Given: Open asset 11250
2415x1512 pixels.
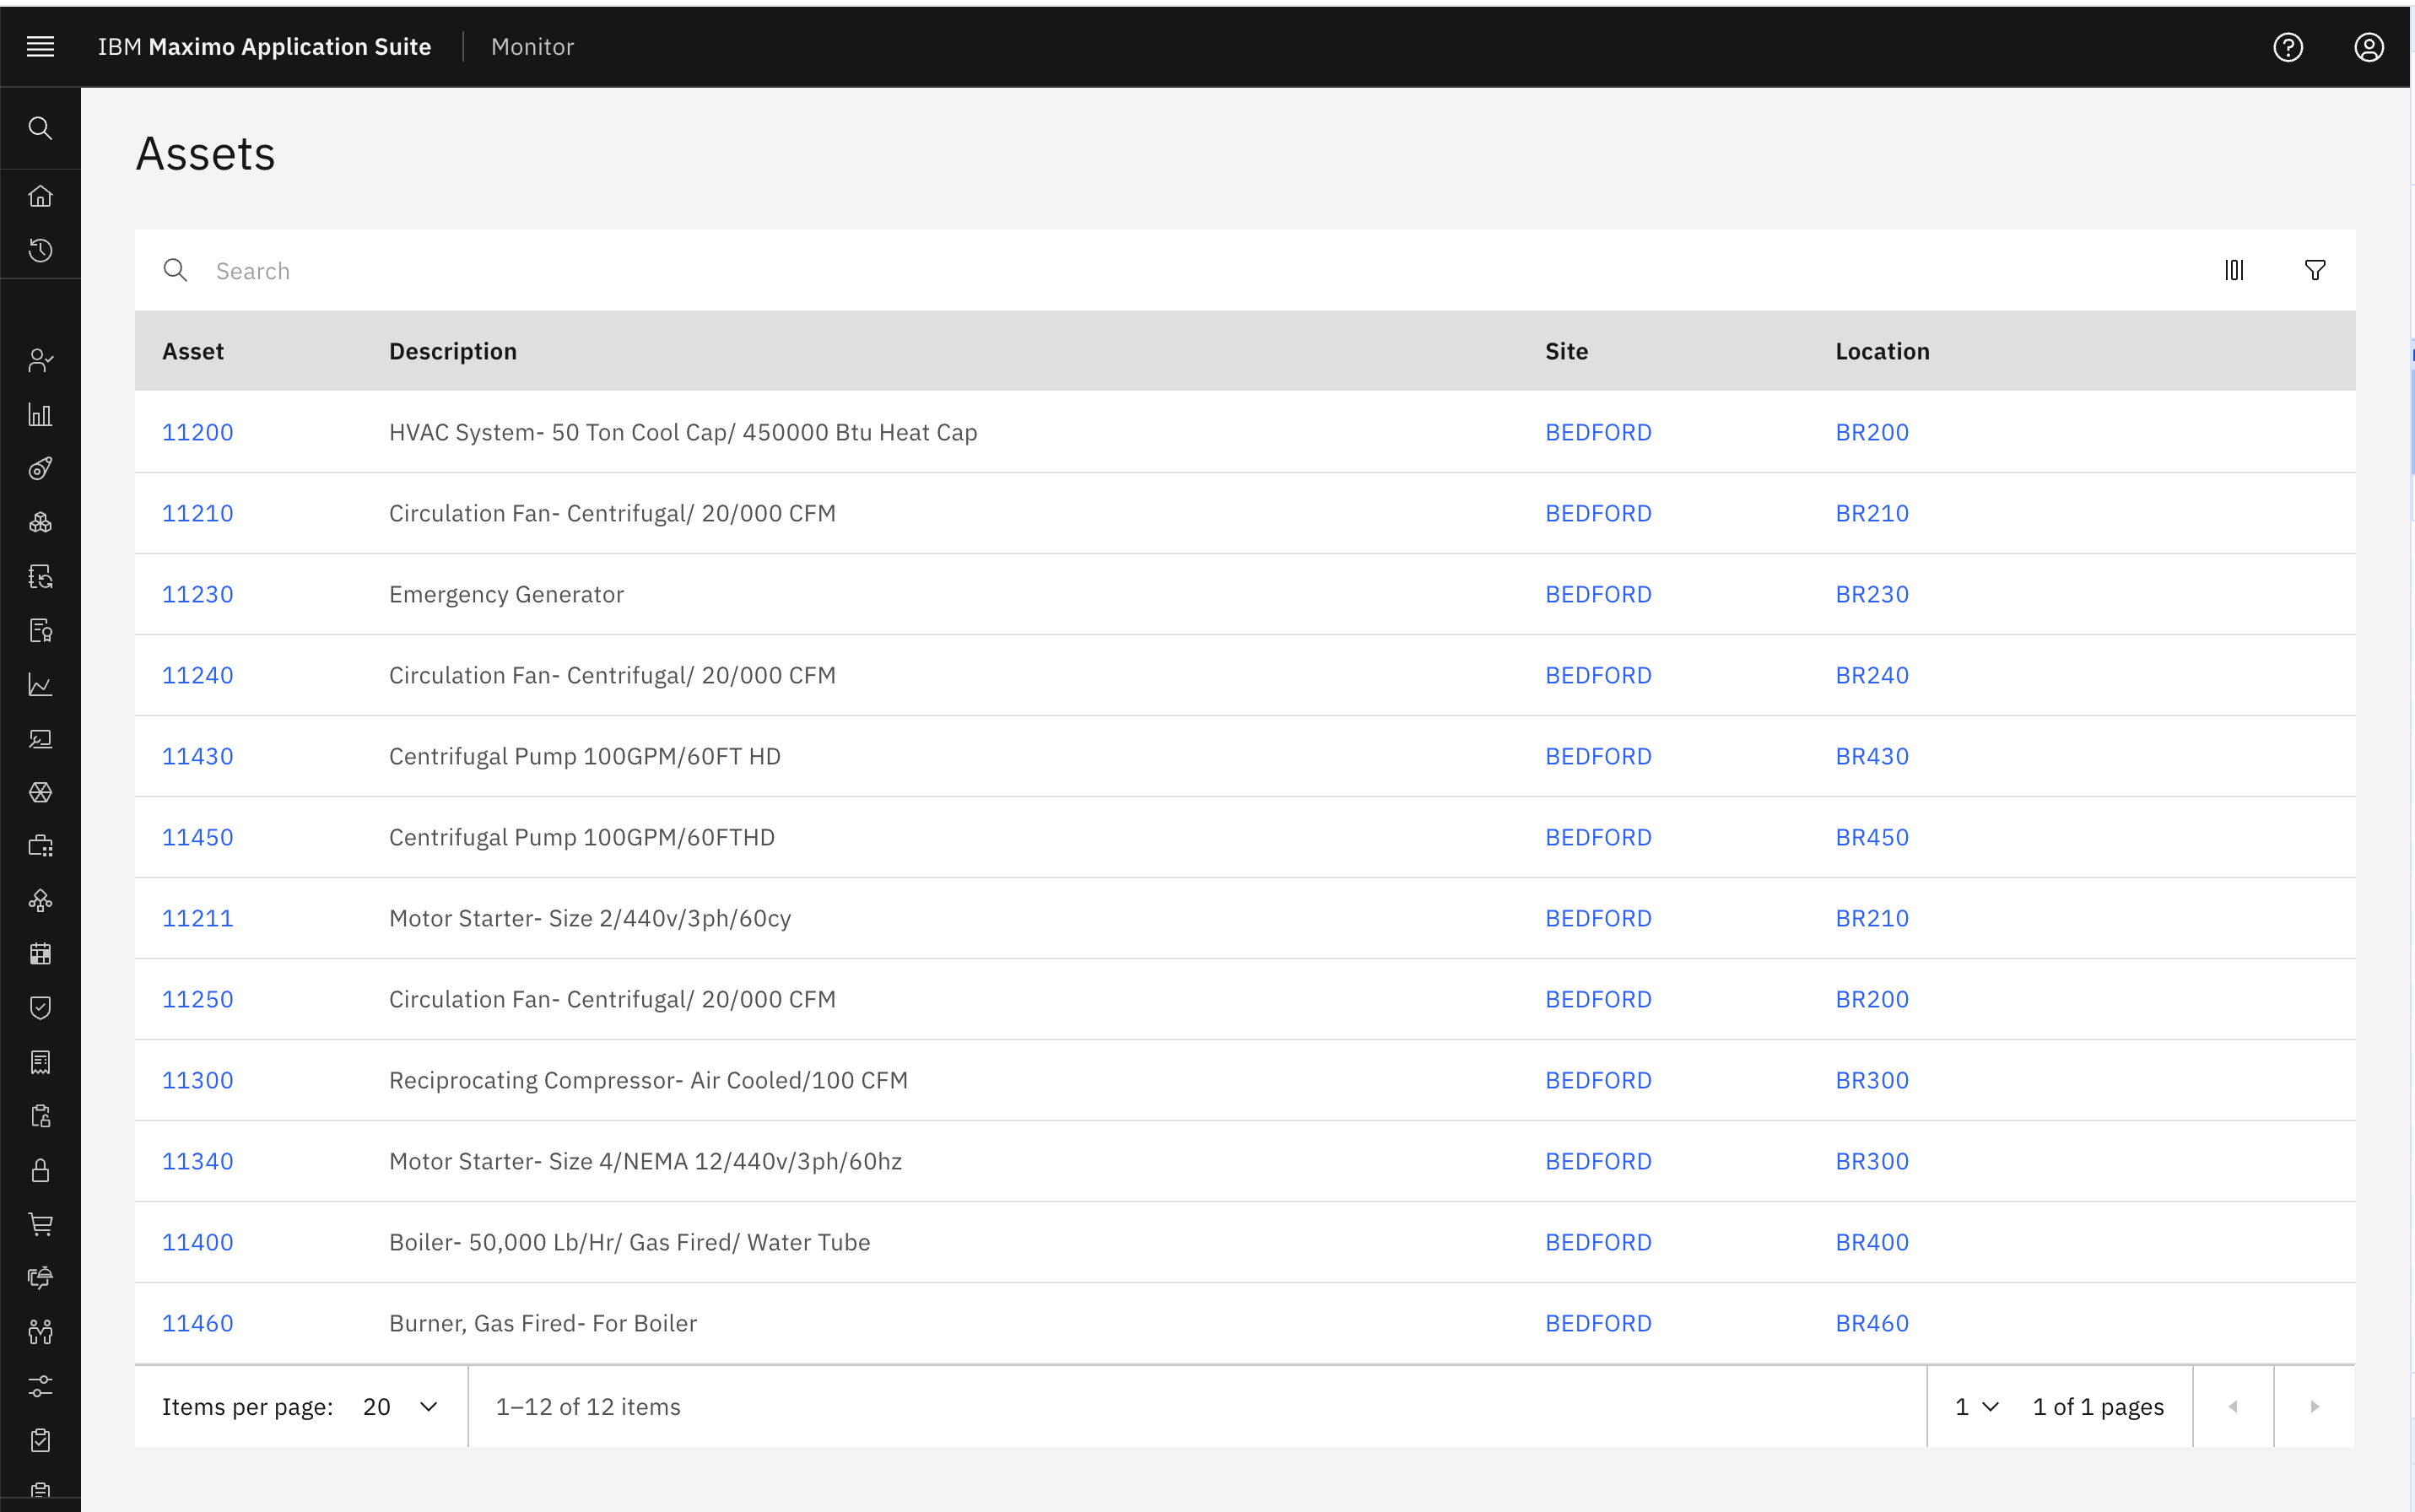Looking at the screenshot, I should [x=198, y=999].
